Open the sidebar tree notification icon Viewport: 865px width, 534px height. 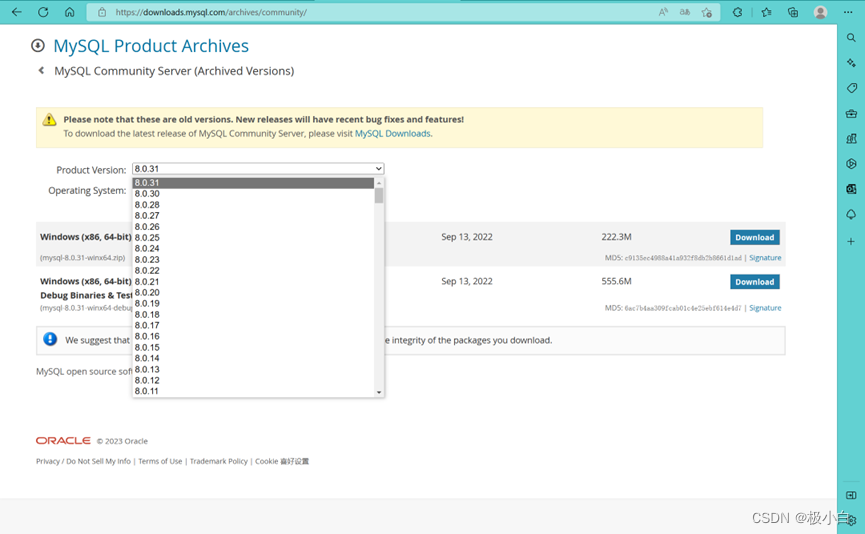coord(851,215)
